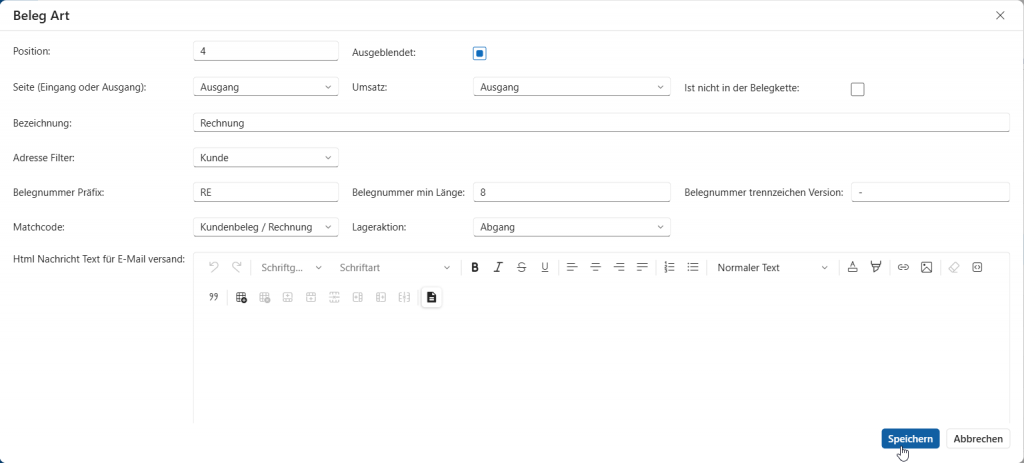Insert an ordered numbered list
Screen dimensions: 1024x463
(x=669, y=267)
